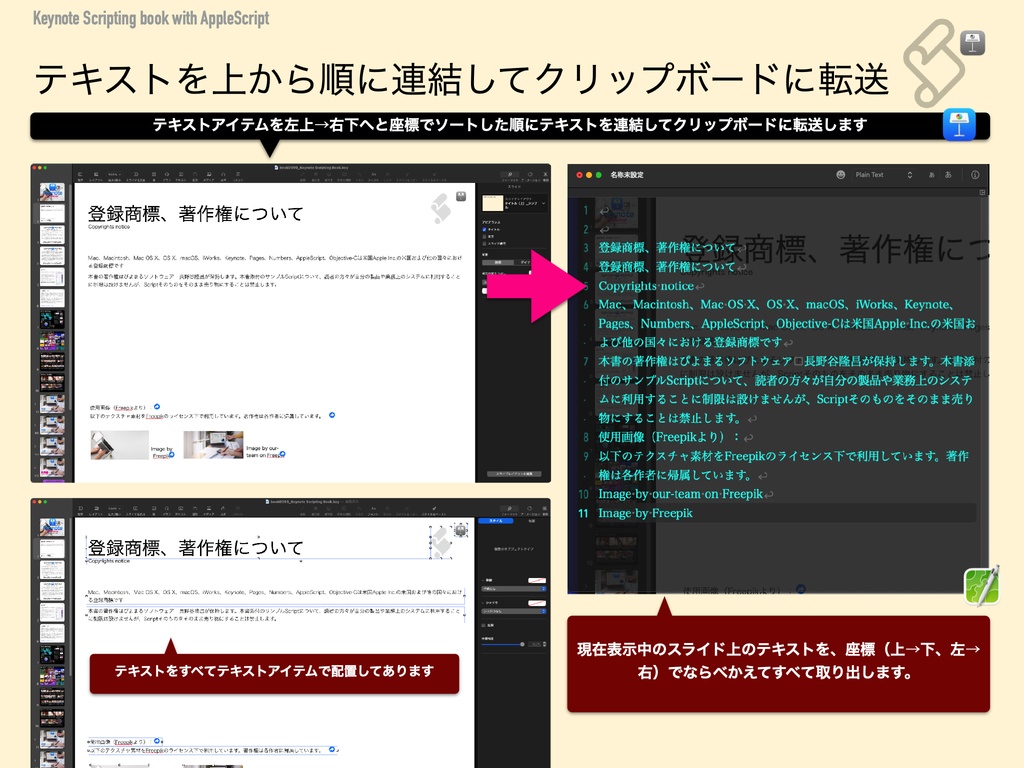
Task: Toggle Body checkbox in upper Keynote inspector
Action: [484, 236]
